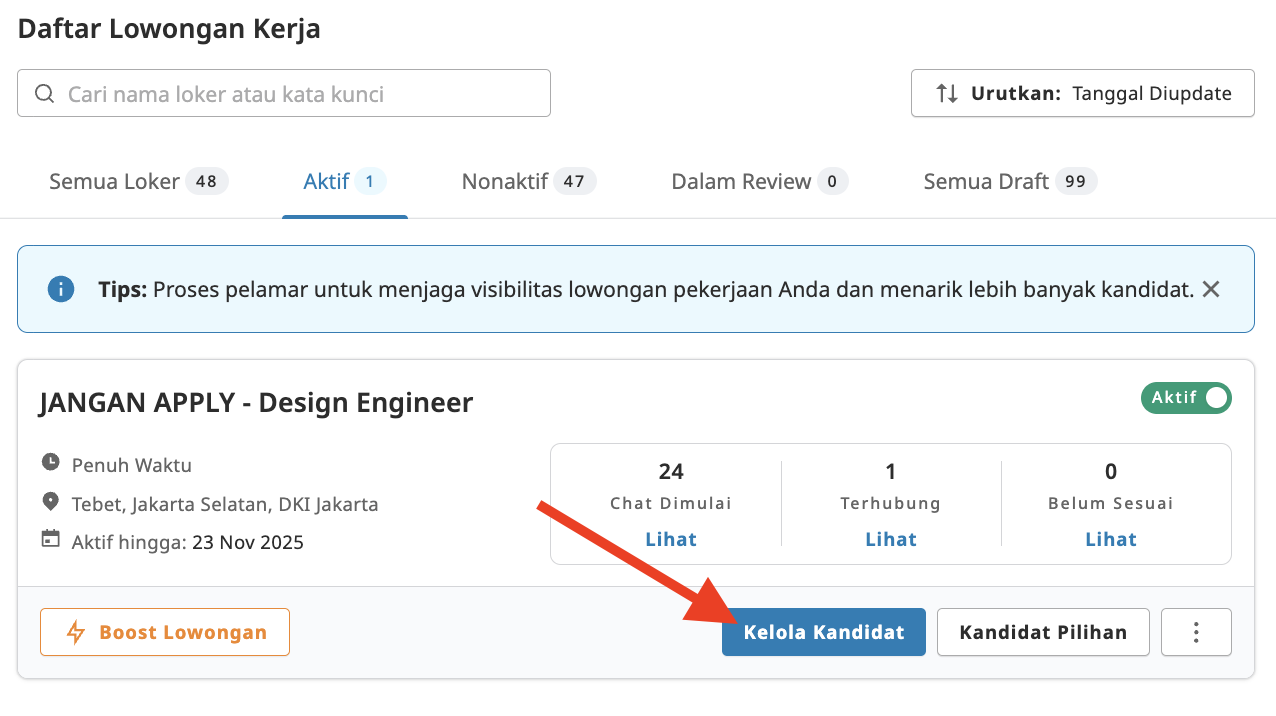Switch to the Semua Loker tab

click(x=114, y=181)
